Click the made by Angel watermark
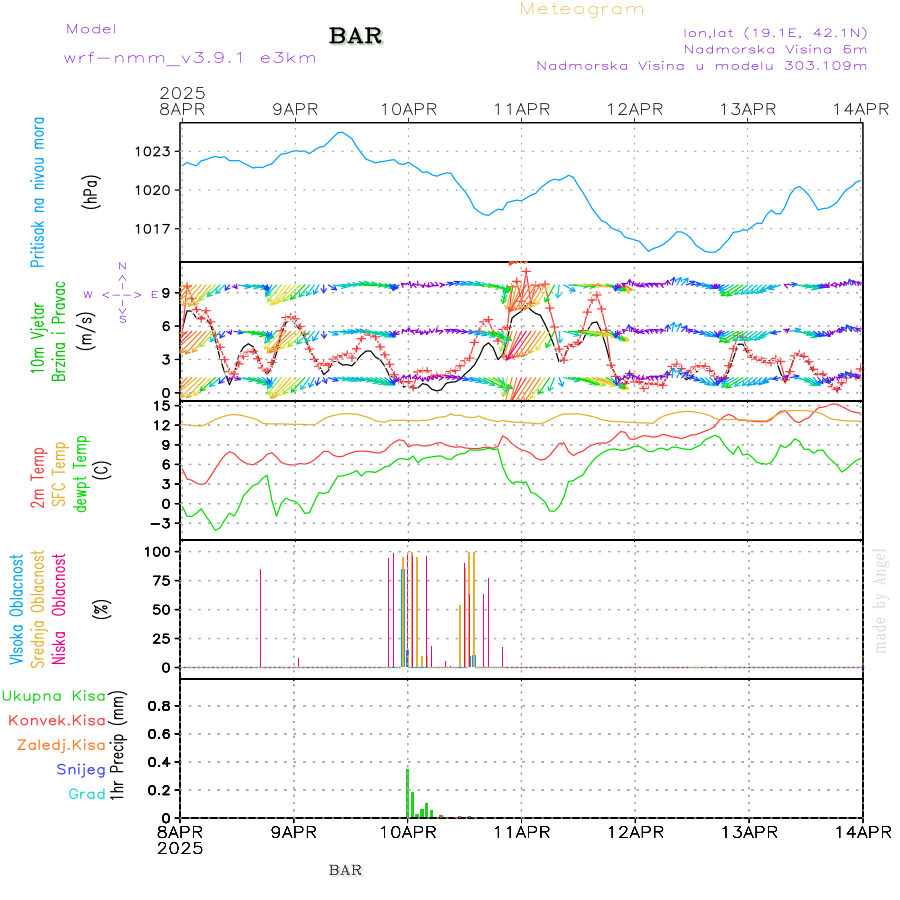 pyautogui.click(x=881, y=600)
